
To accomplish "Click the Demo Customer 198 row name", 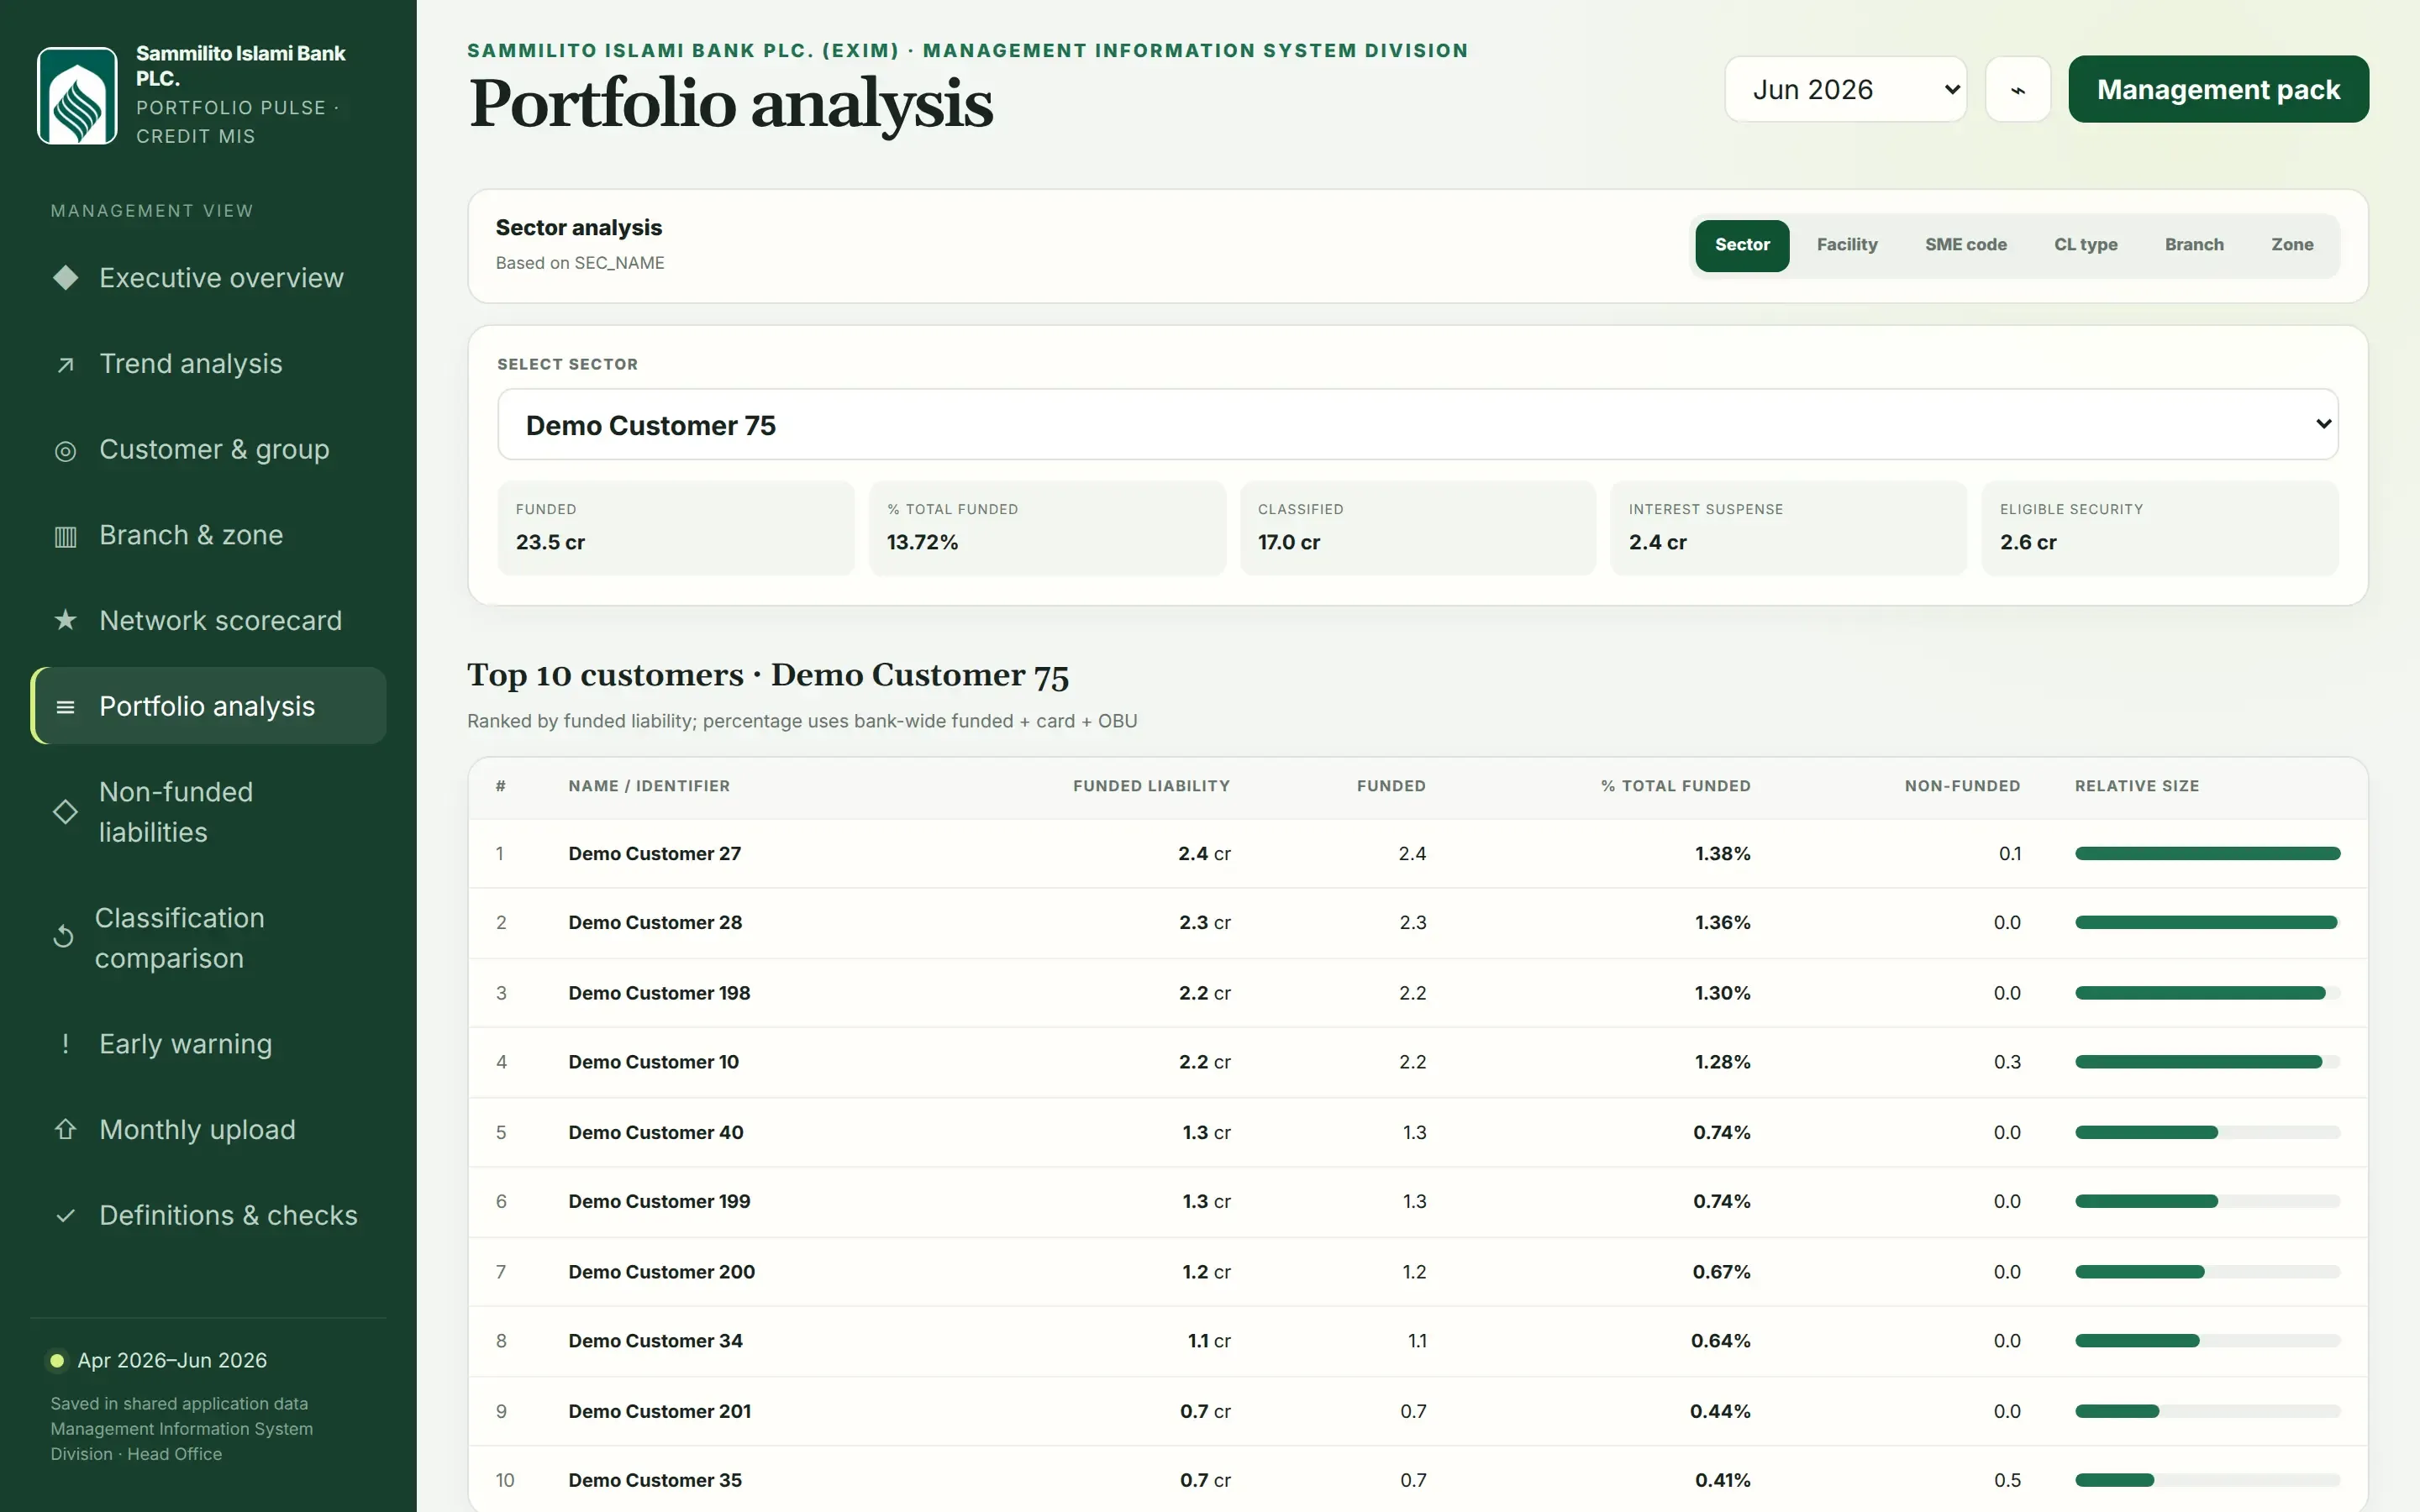I will click(x=659, y=993).
